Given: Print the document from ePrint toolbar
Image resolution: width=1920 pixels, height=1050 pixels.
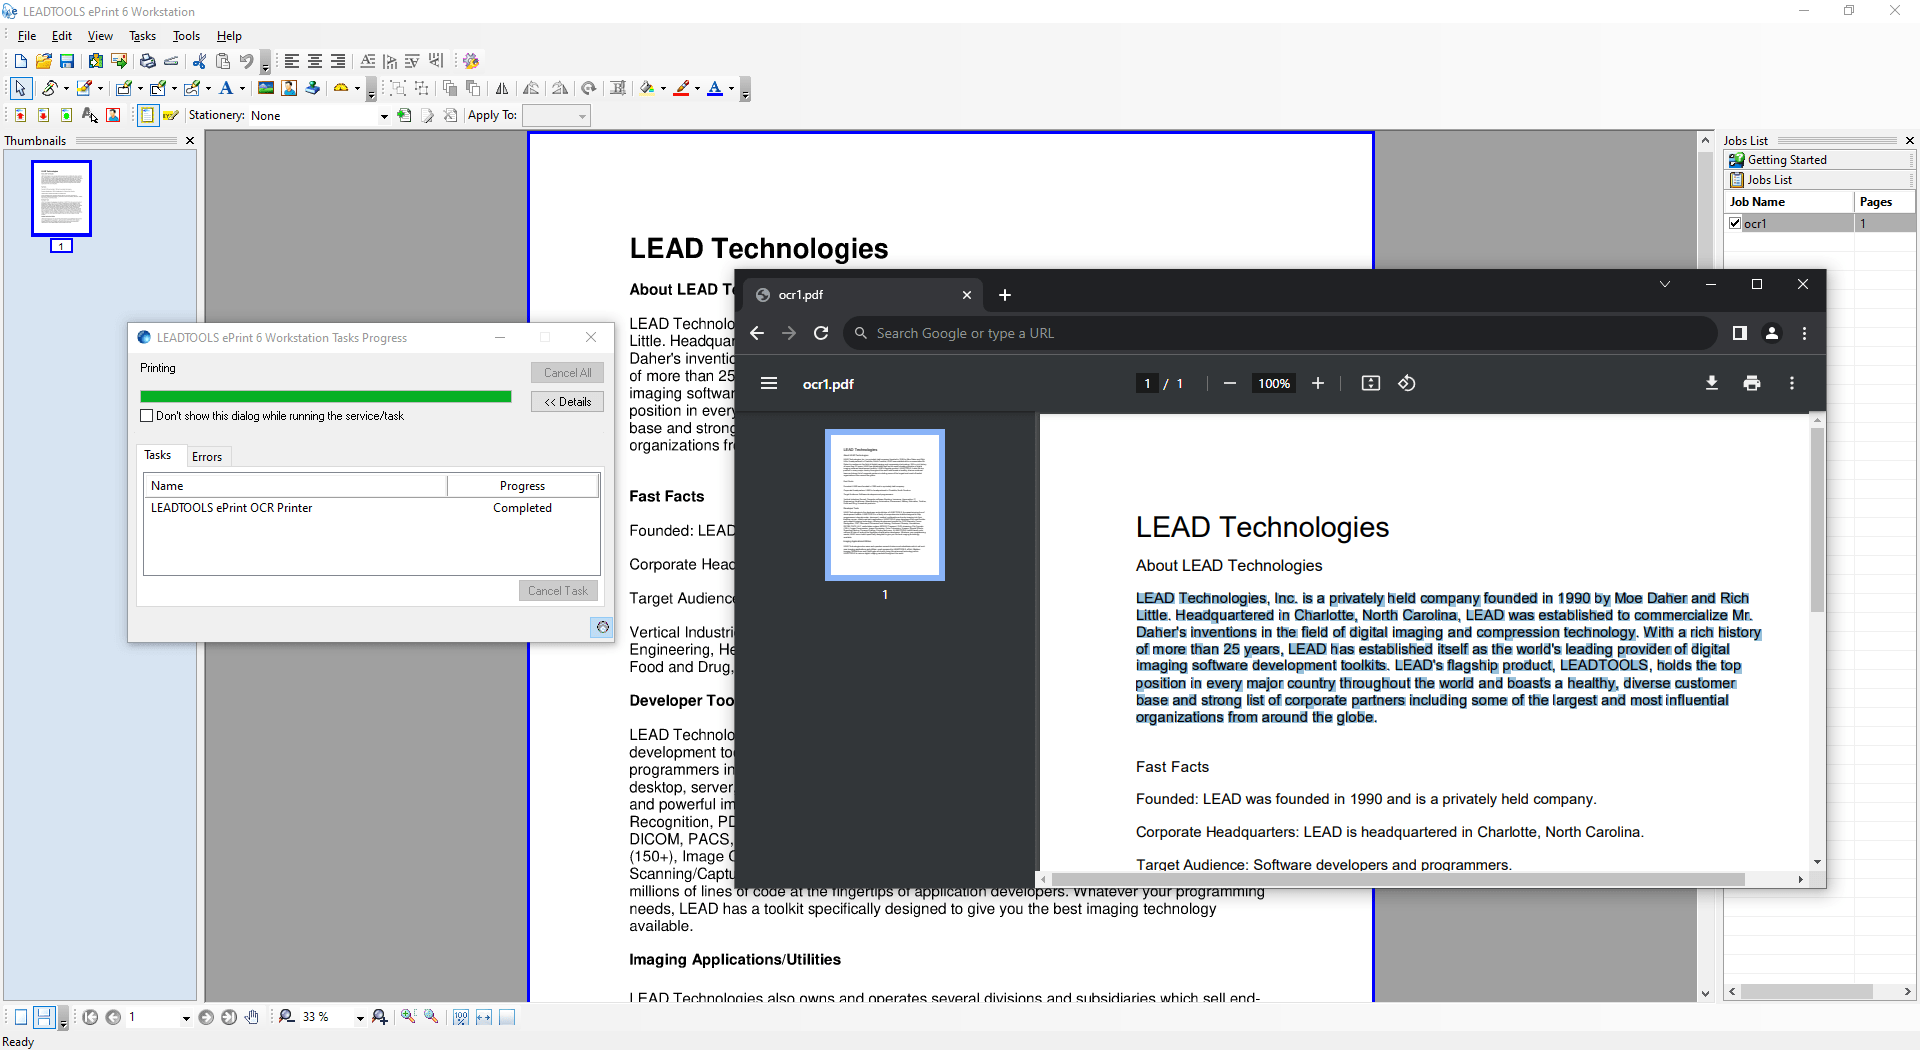Looking at the screenshot, I should tap(147, 61).
